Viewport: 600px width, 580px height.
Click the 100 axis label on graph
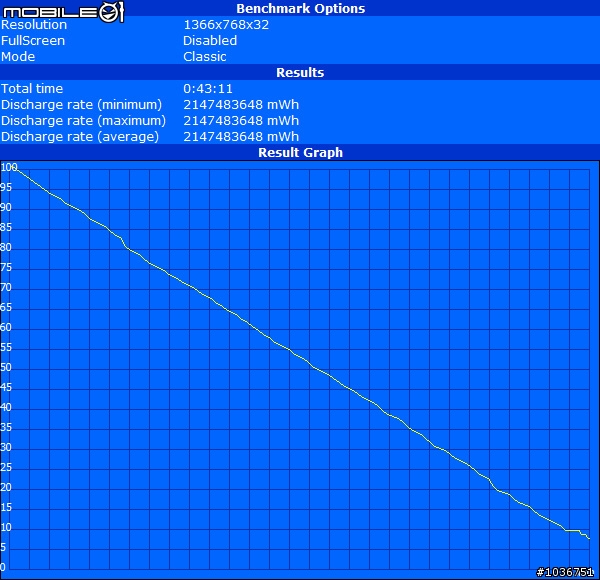pos(9,167)
